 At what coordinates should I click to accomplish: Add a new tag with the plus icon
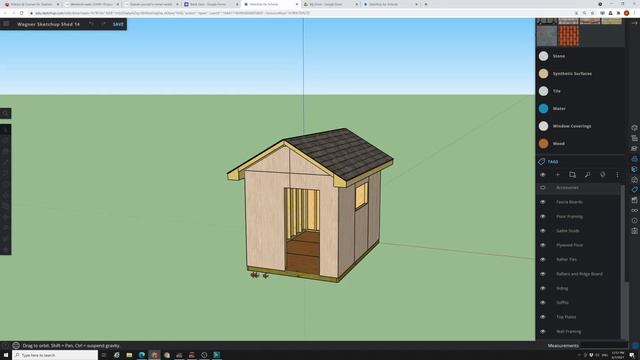point(558,175)
